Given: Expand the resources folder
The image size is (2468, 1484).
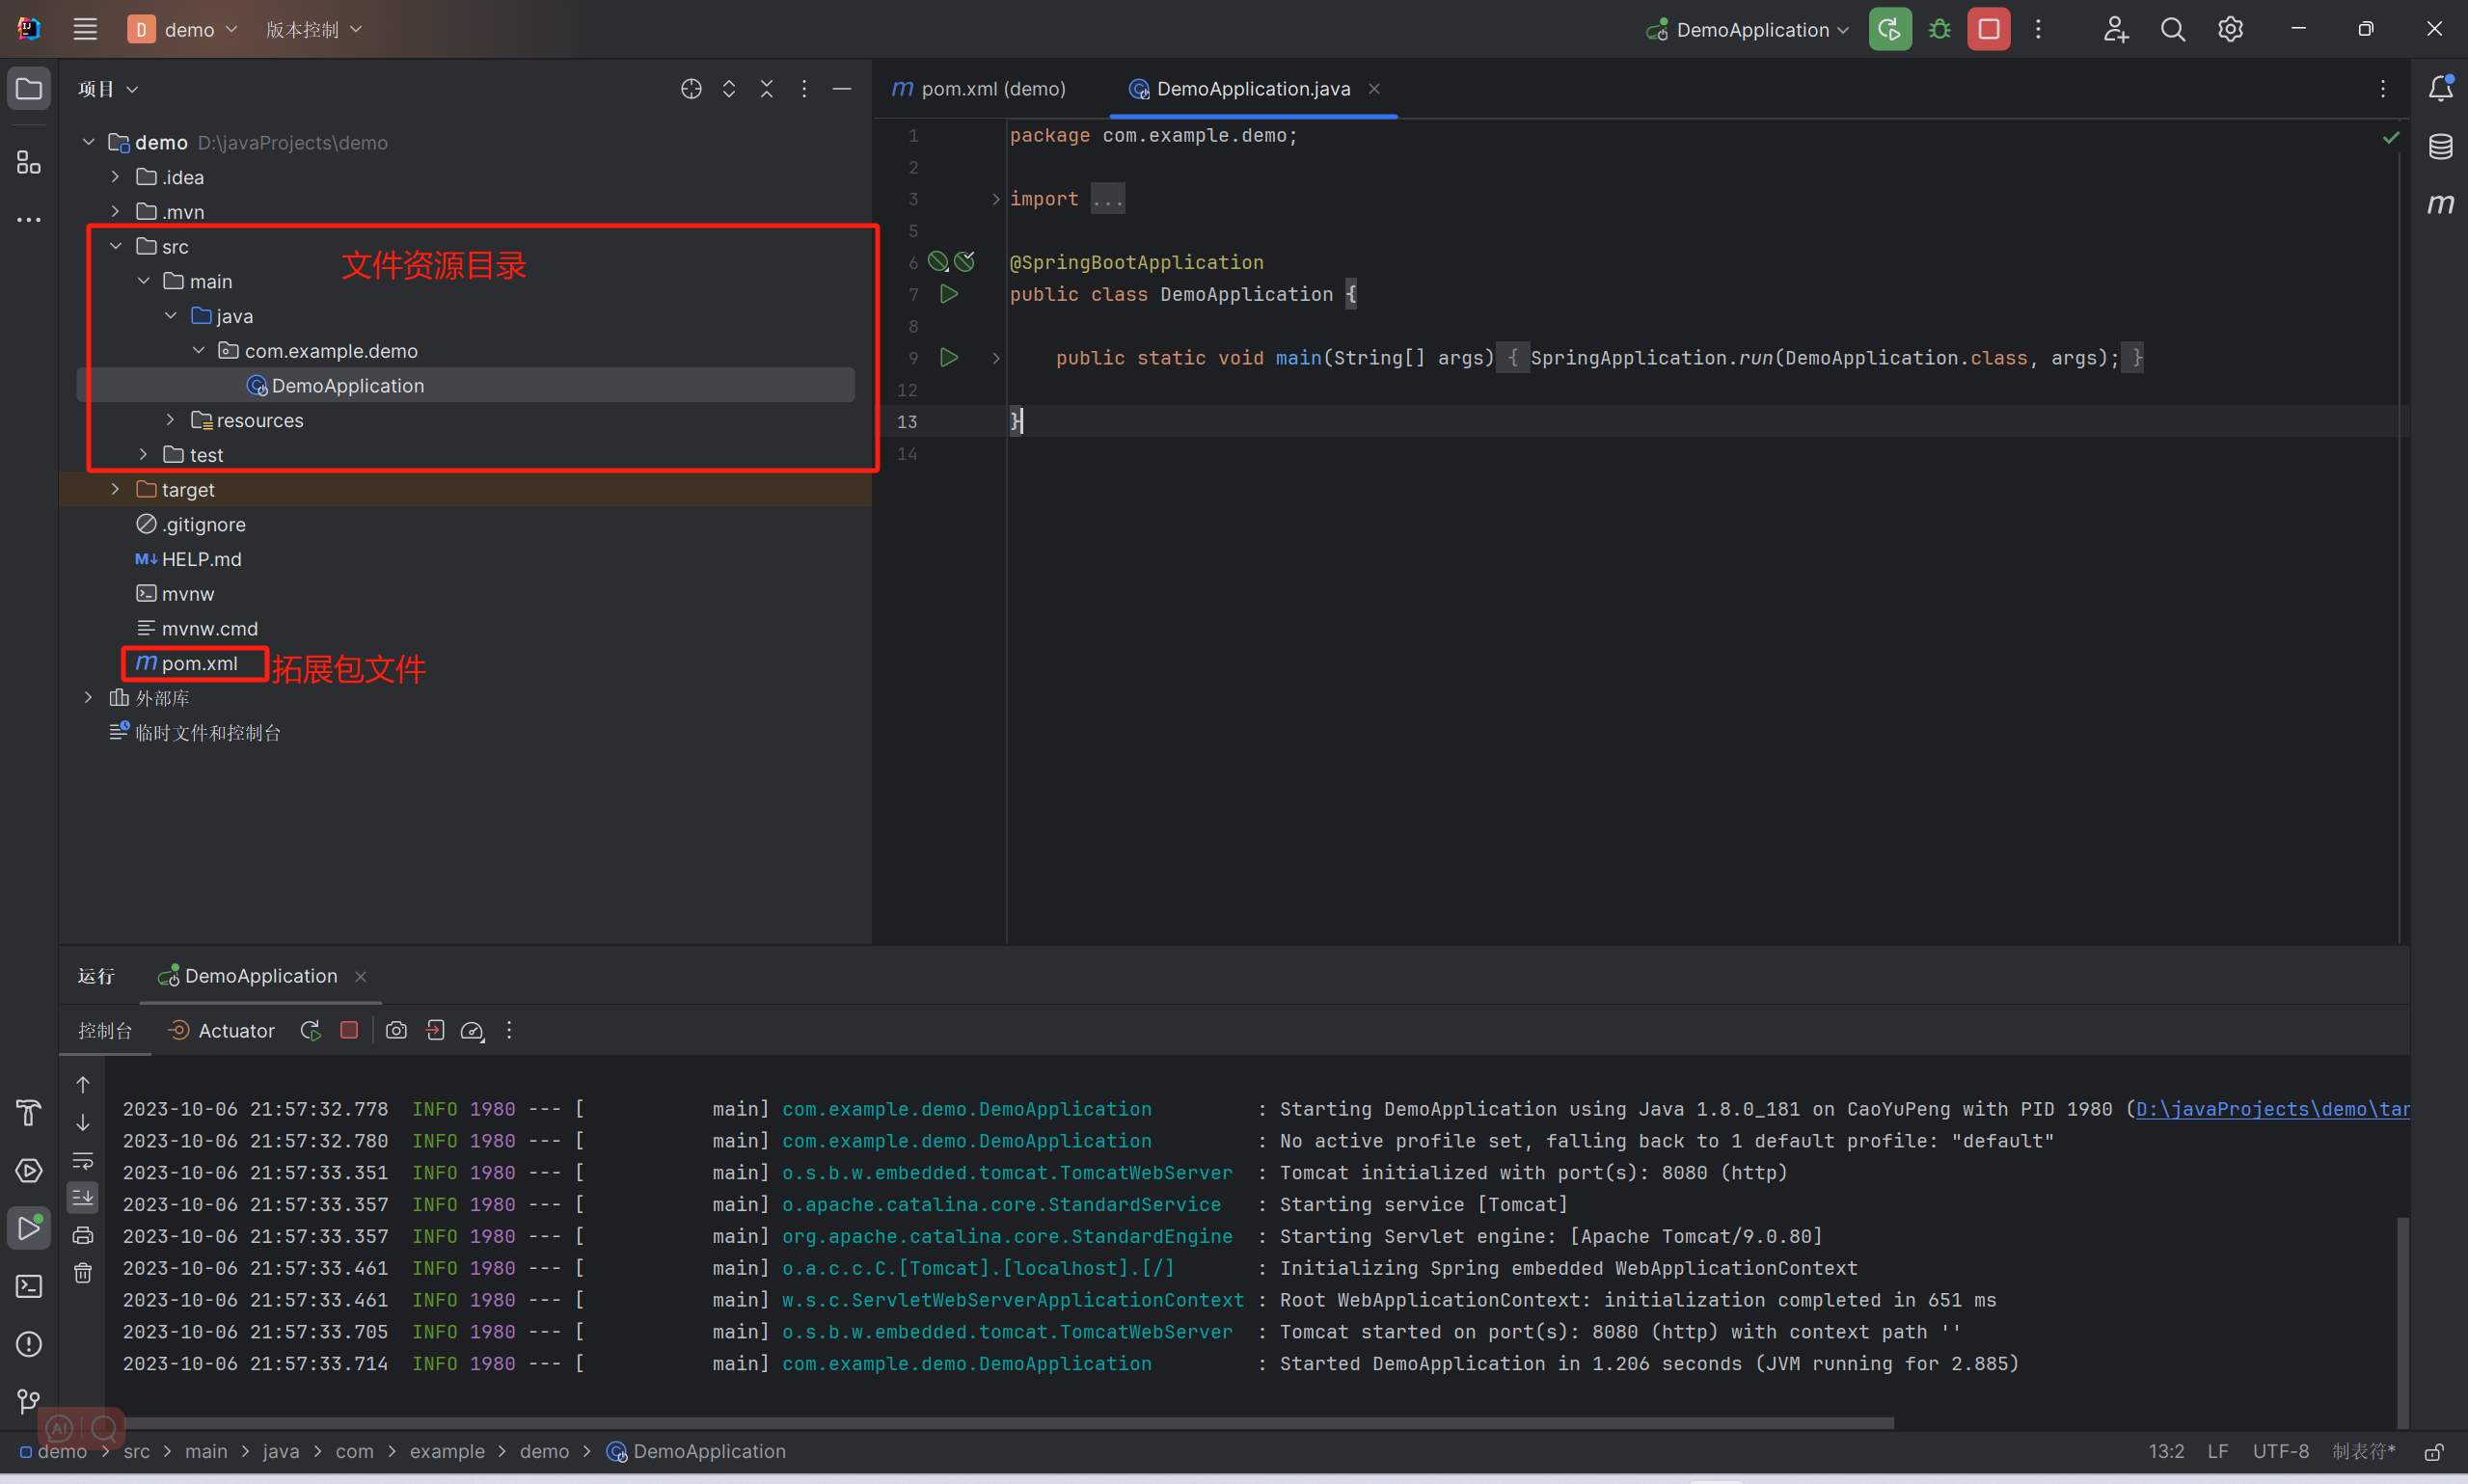Looking at the screenshot, I should [x=170, y=420].
